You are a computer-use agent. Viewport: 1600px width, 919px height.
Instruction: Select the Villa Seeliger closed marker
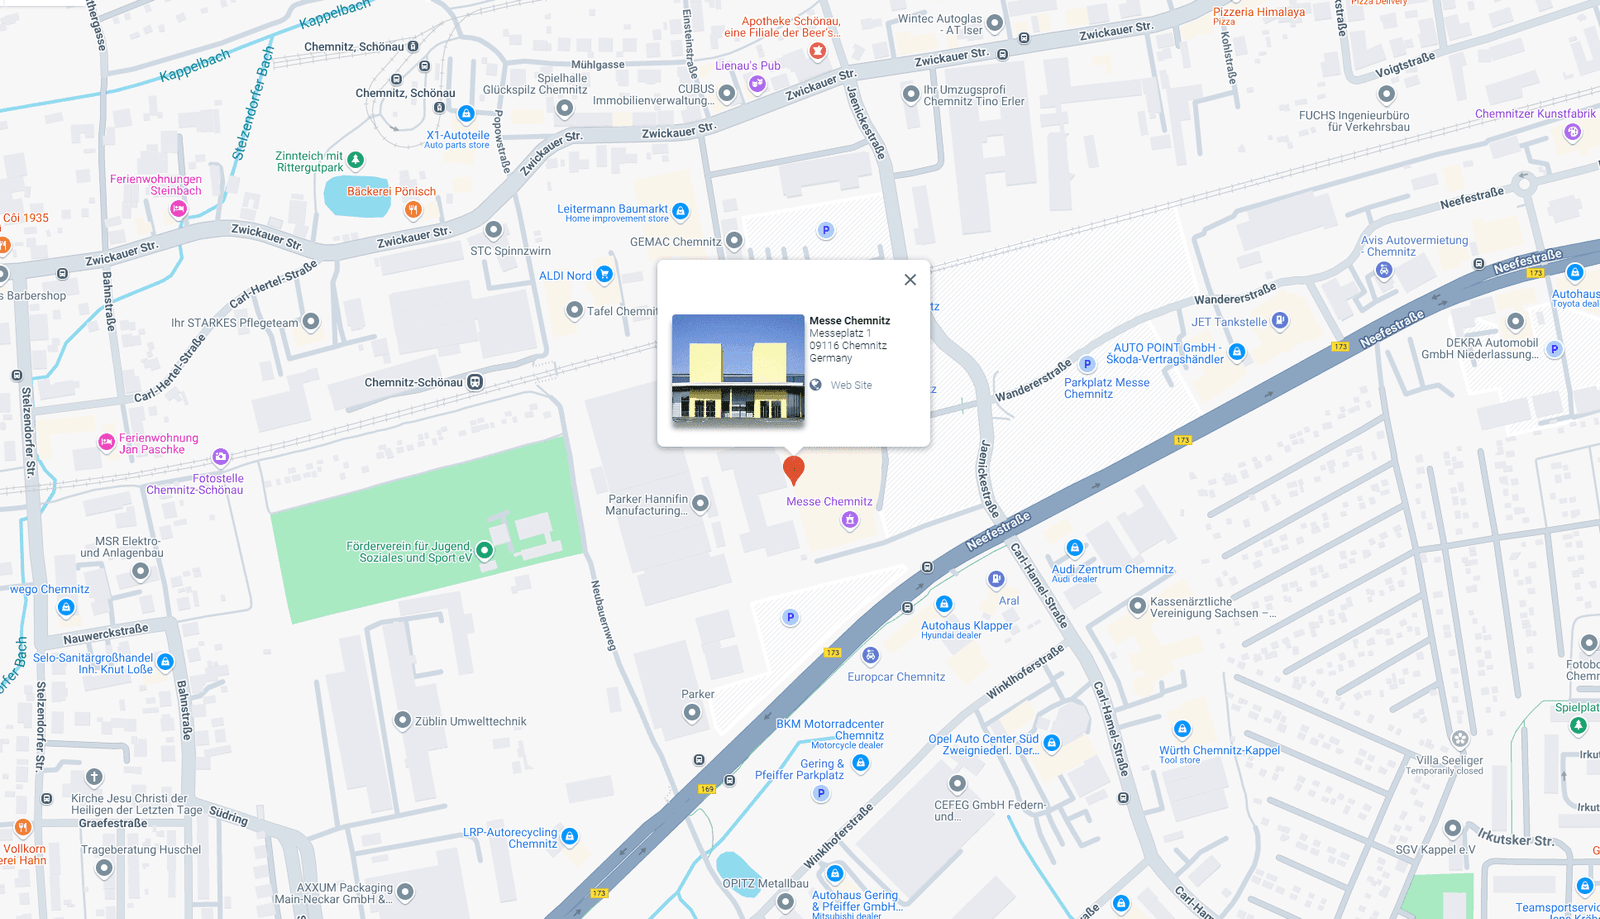click(1460, 739)
